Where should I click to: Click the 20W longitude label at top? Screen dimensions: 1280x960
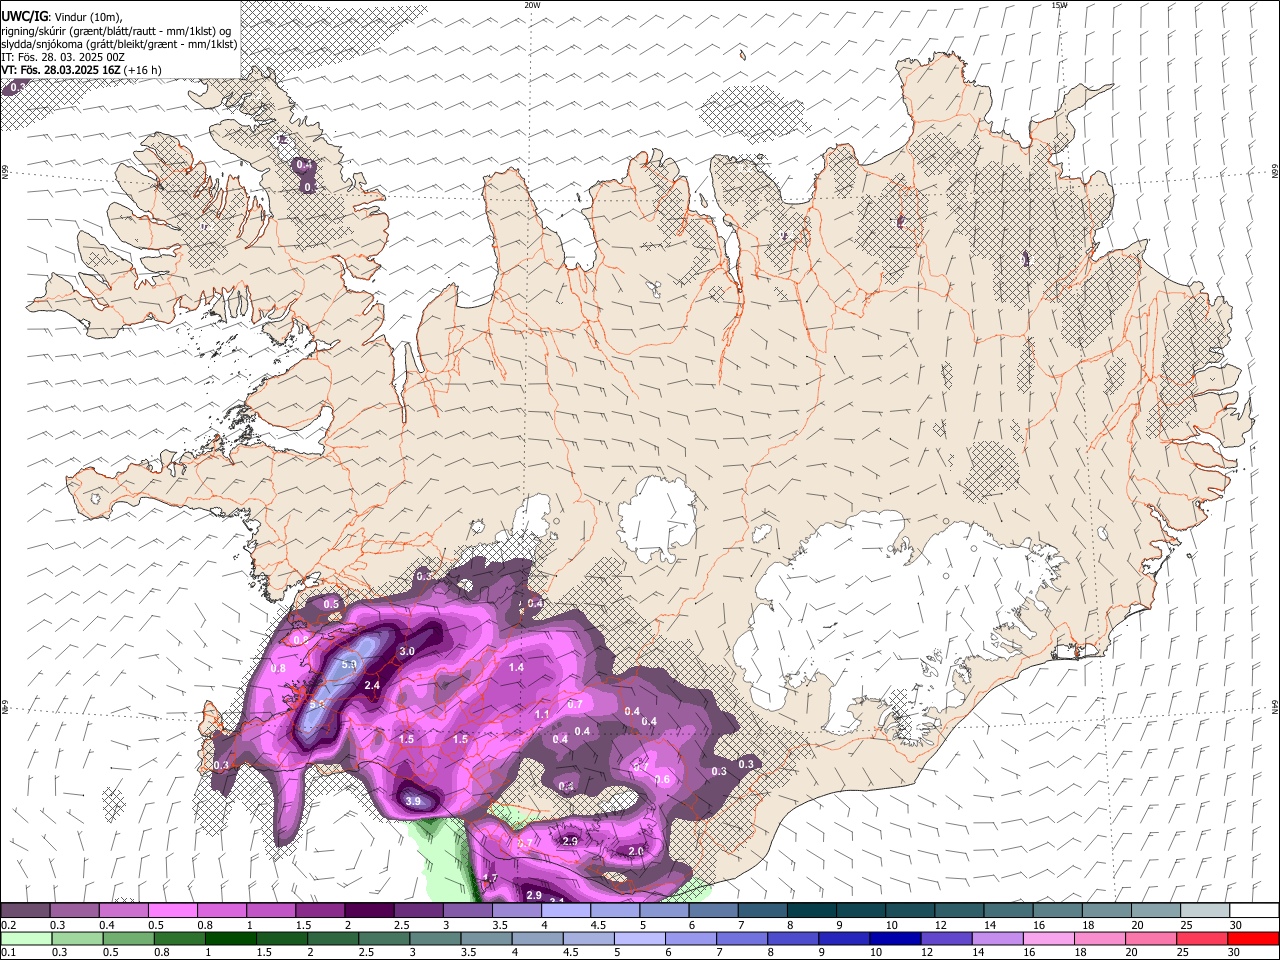[x=532, y=5]
